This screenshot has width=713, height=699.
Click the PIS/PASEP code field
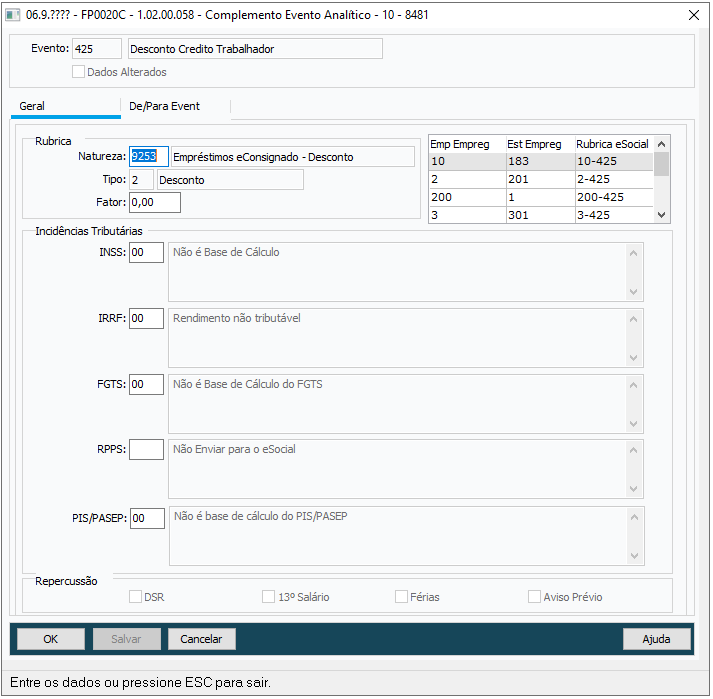click(147, 518)
